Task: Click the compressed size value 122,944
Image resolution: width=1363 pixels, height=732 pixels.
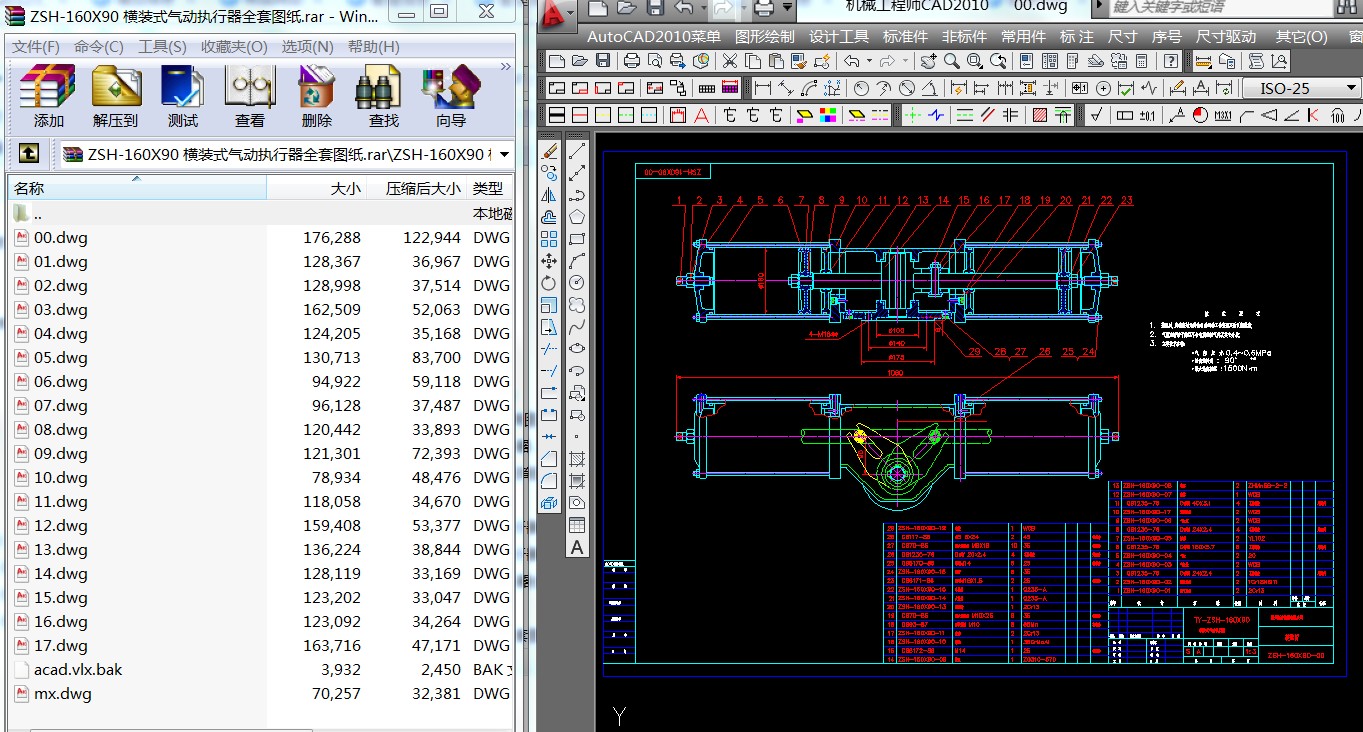Action: click(432, 238)
